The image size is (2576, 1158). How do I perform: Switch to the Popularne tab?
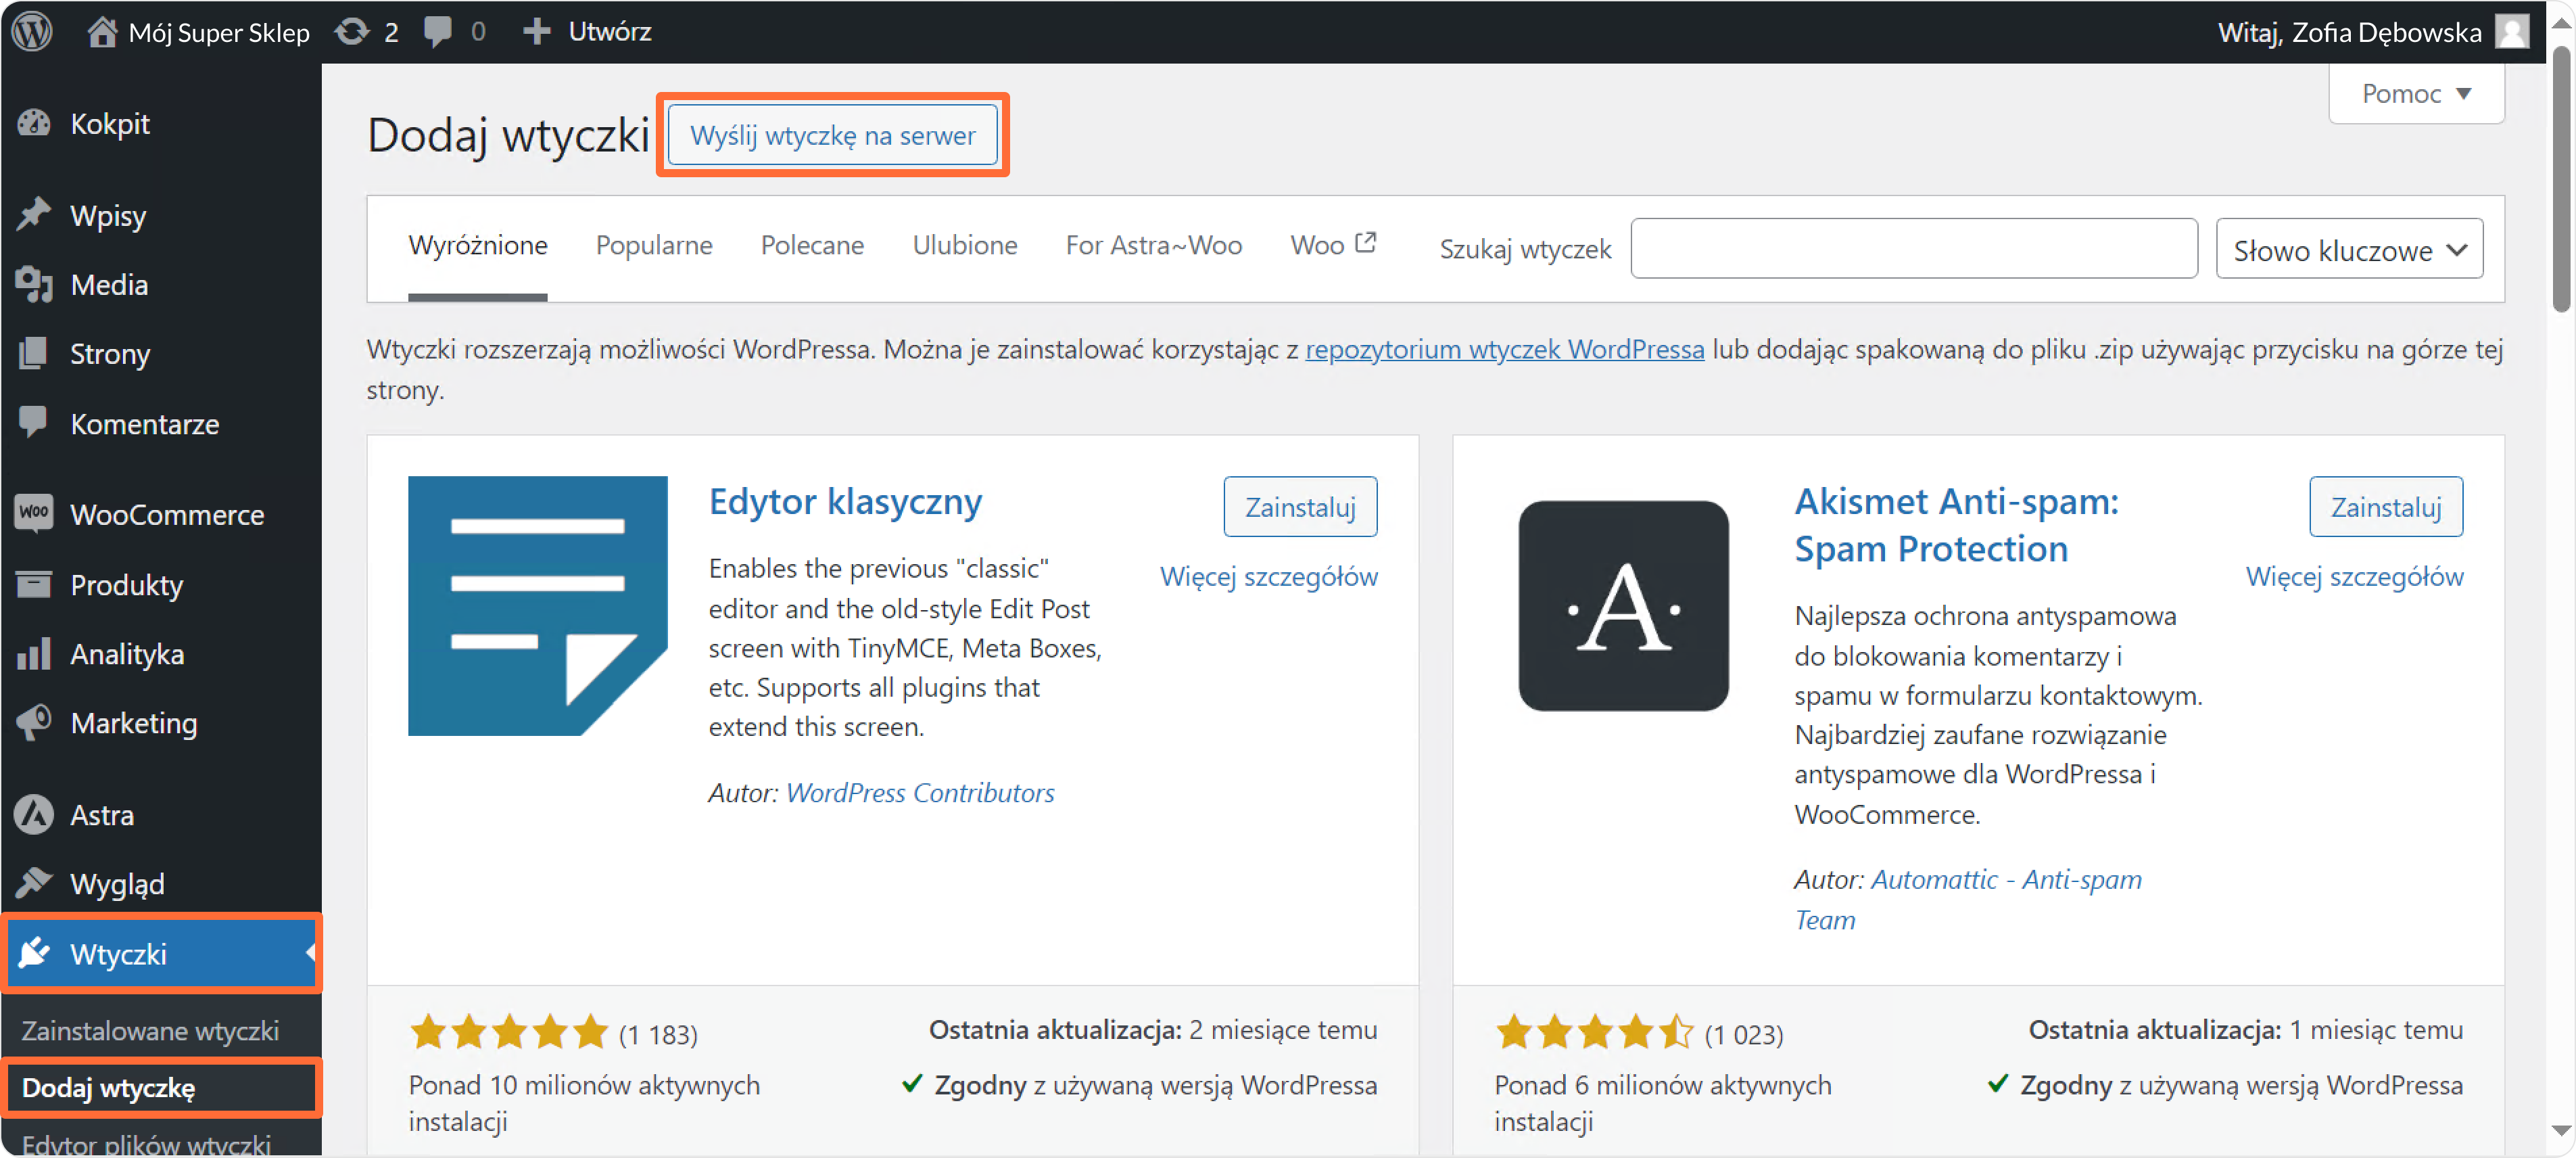tap(653, 245)
